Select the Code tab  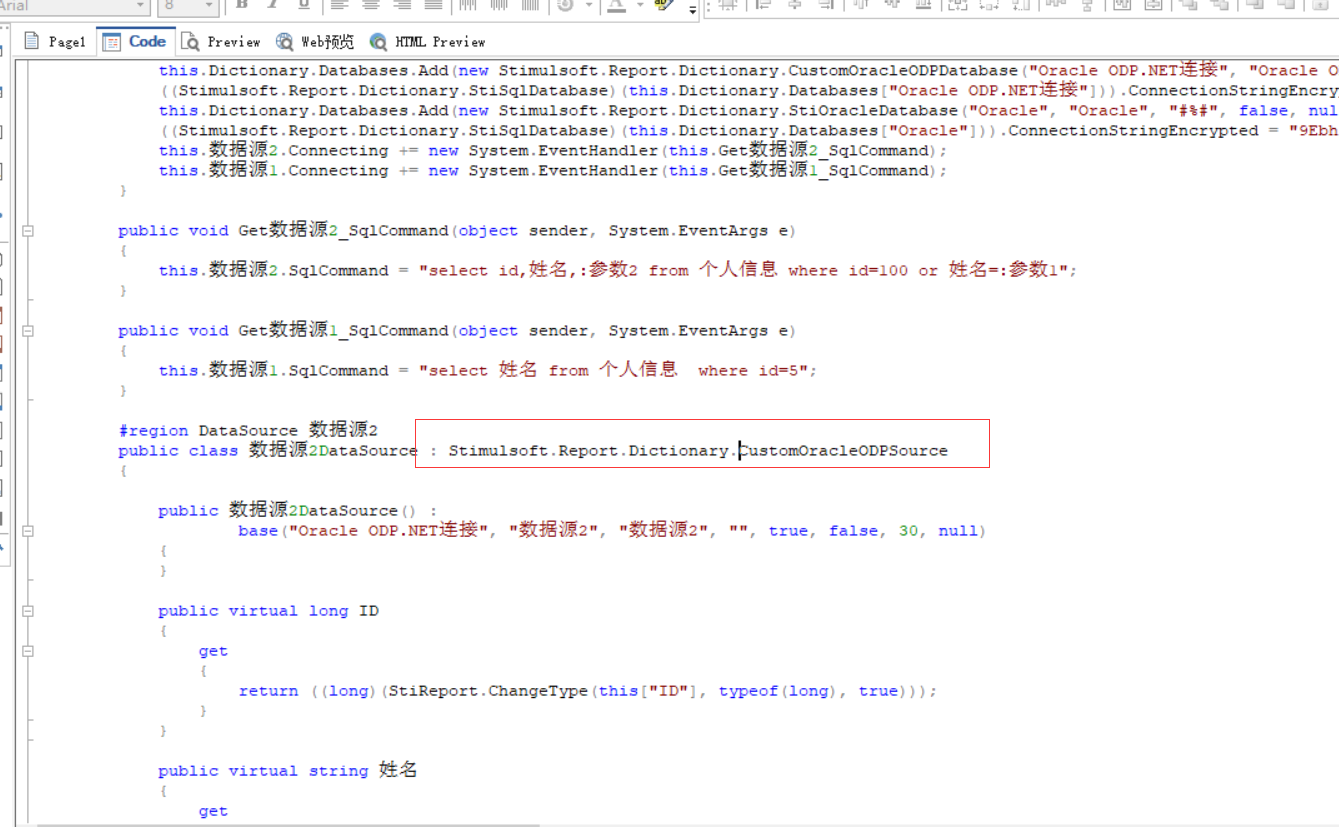point(135,42)
